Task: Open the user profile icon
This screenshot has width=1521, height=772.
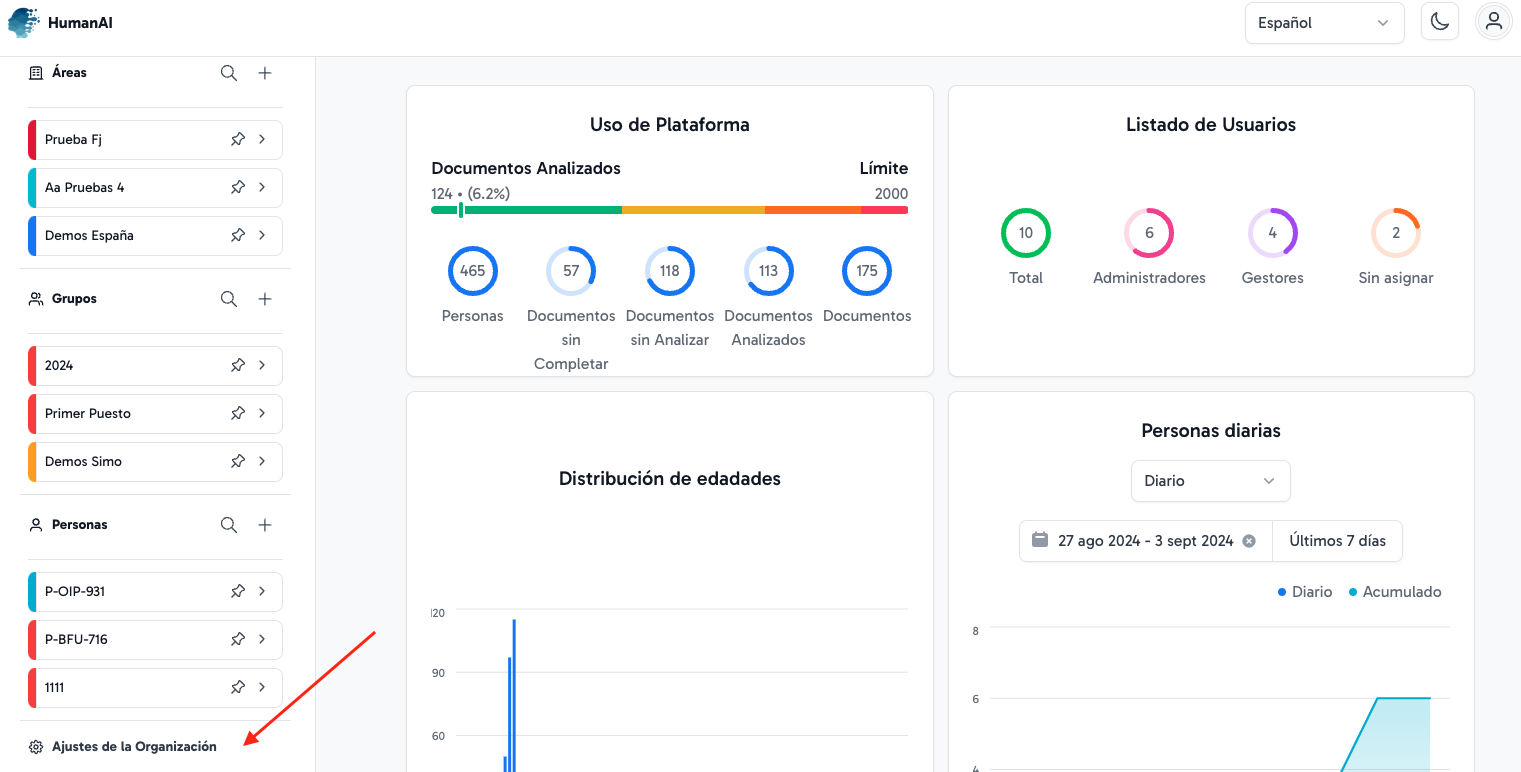Action: point(1494,22)
